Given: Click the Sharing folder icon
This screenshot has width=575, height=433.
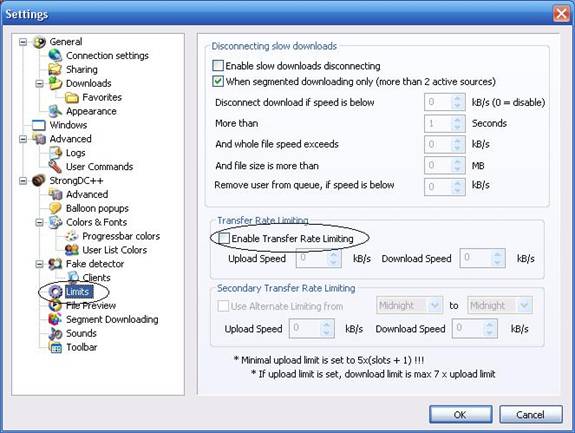Looking at the screenshot, I should point(55,69).
